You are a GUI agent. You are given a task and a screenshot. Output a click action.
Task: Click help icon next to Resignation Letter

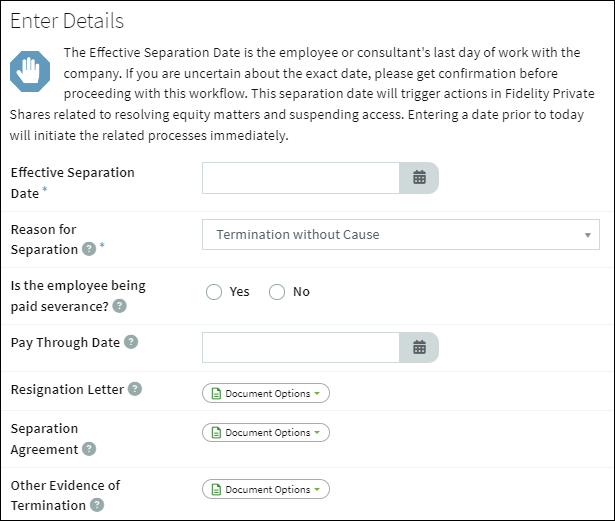(135, 389)
